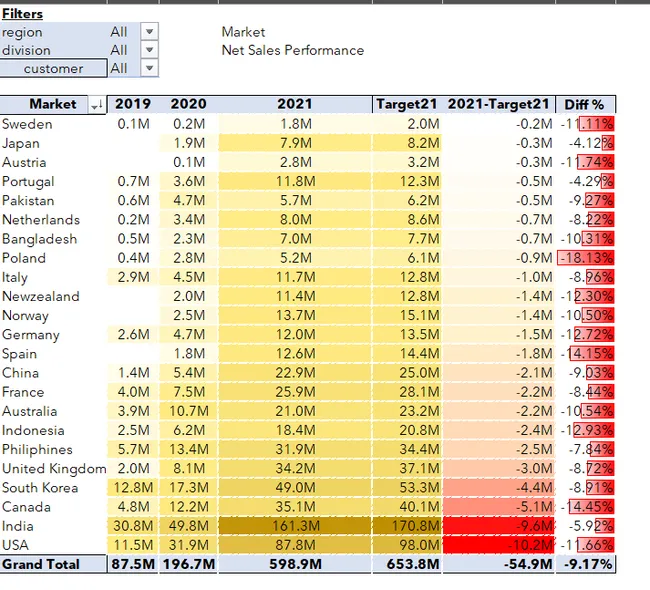The image size is (650, 590).
Task: Click the Grand Total row label
Action: point(41,564)
